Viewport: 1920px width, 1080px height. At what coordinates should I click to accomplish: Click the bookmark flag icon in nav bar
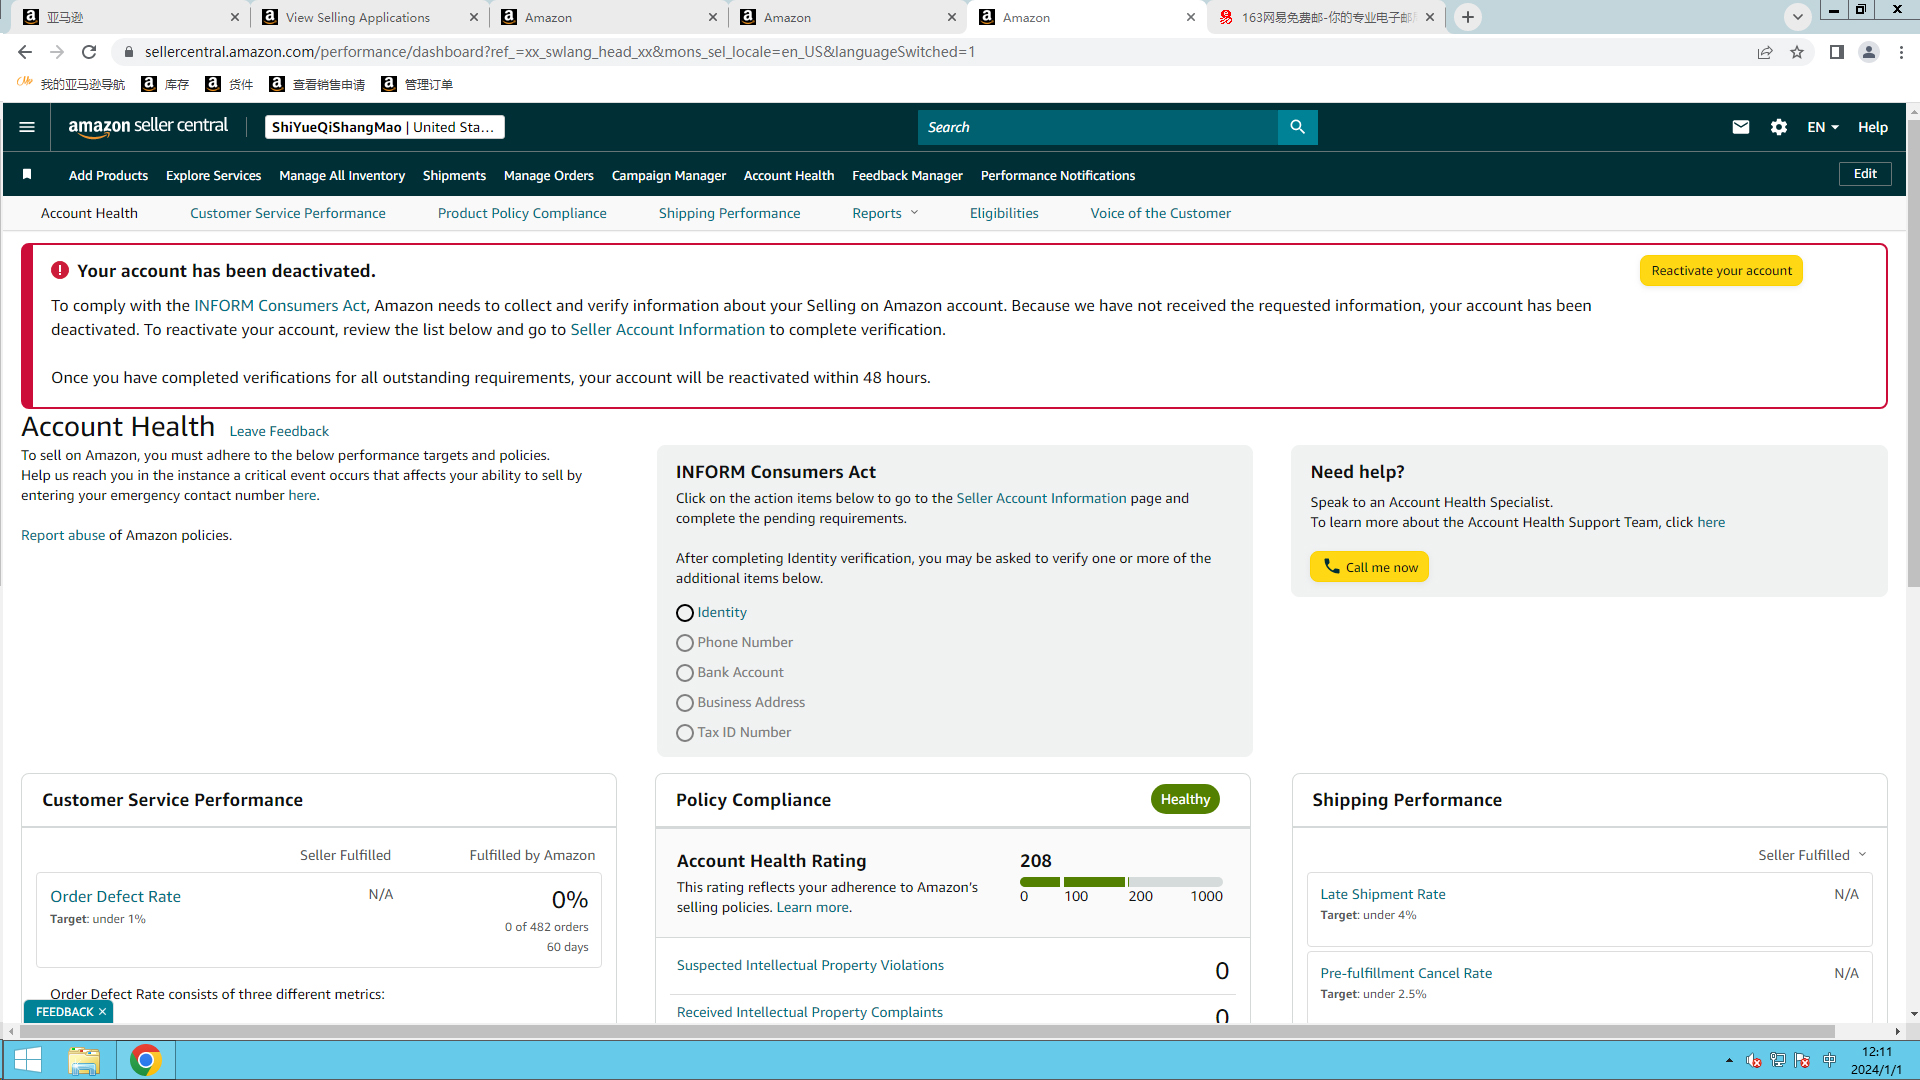[27, 175]
